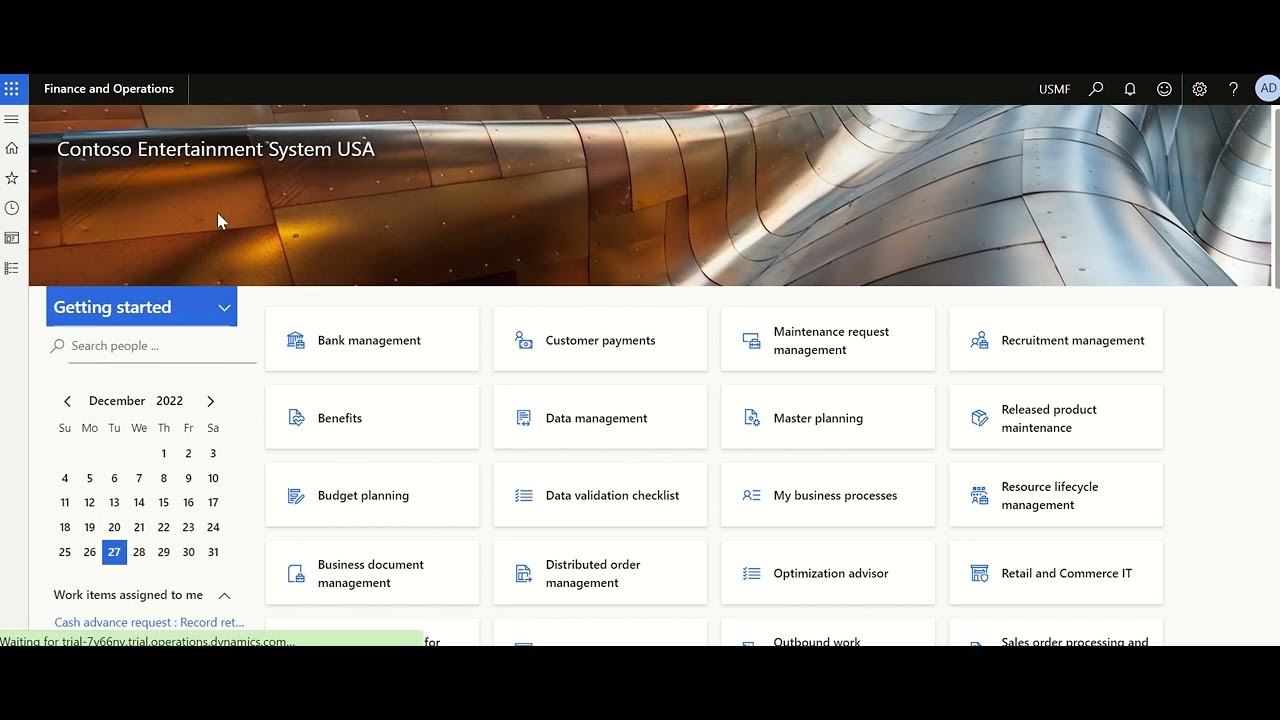The image size is (1280, 720).
Task: Open the My business processes tile
Action: tap(828, 495)
